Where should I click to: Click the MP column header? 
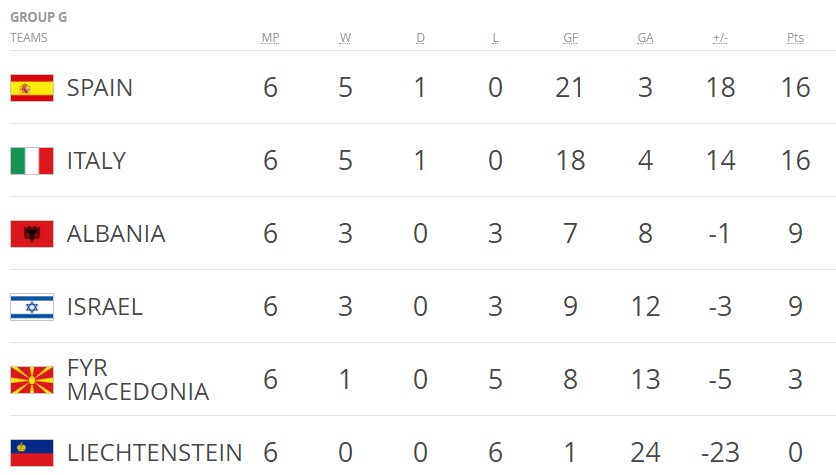point(270,38)
